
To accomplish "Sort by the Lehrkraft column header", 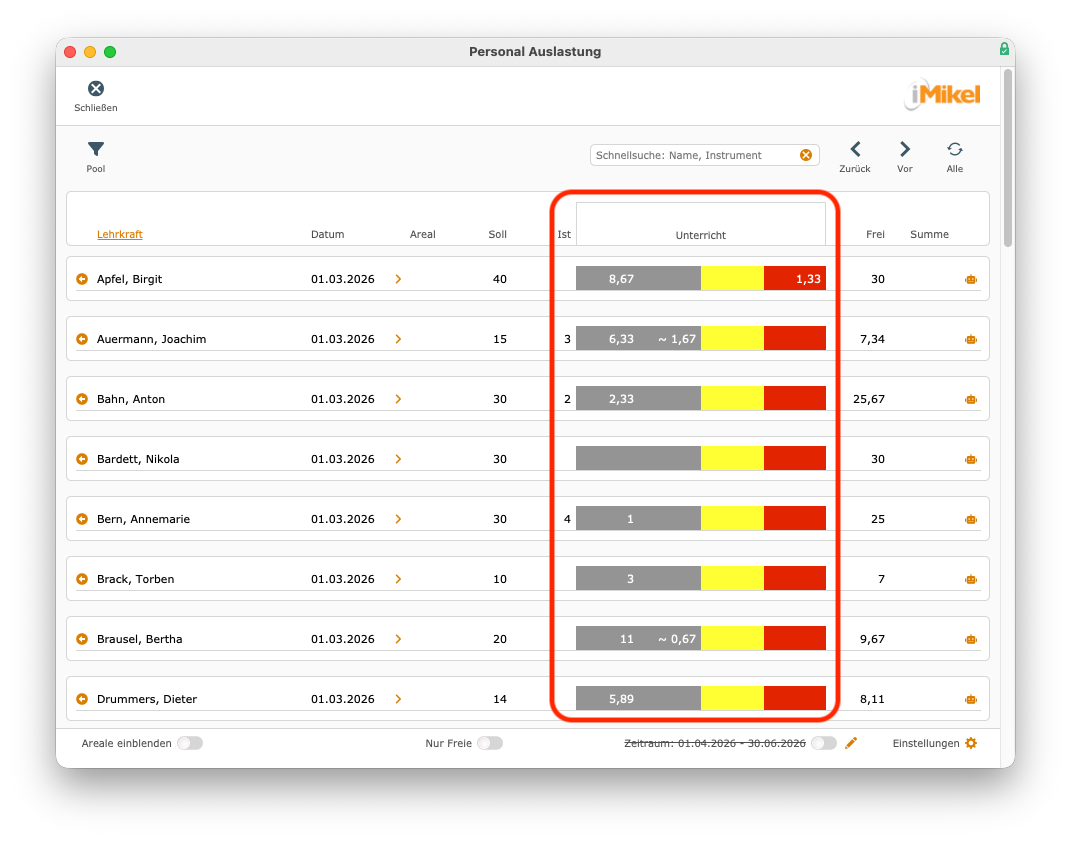I will click(x=120, y=234).
